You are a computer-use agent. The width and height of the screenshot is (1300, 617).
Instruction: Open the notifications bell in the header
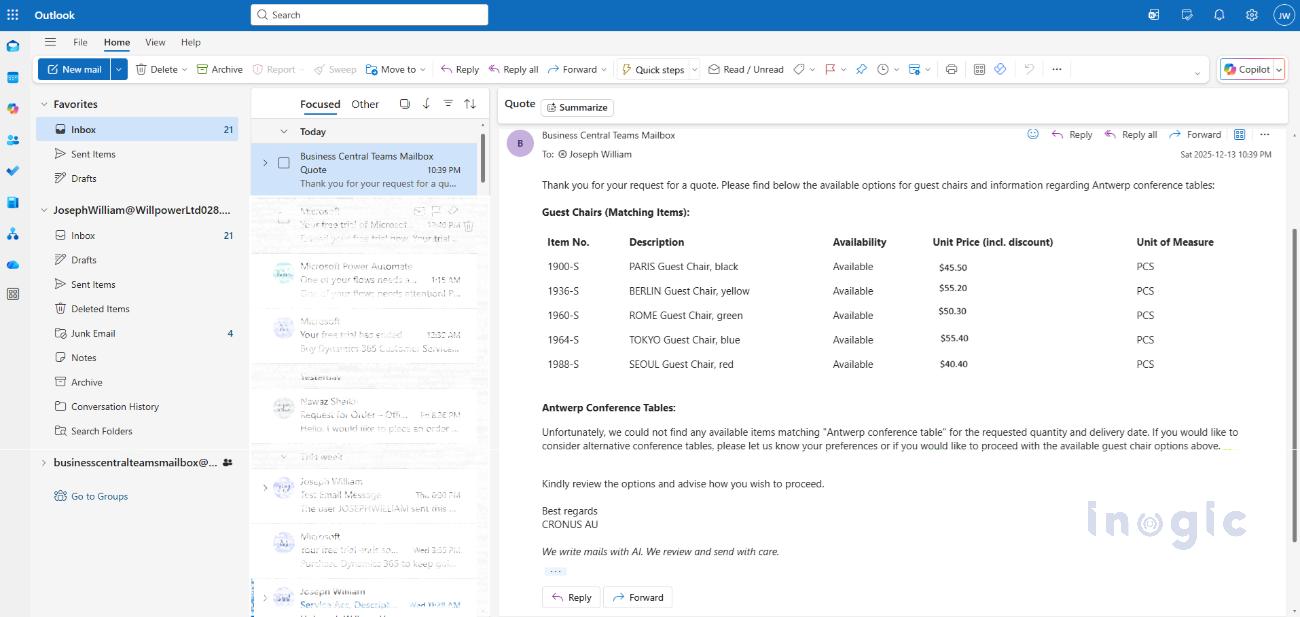click(x=1219, y=15)
